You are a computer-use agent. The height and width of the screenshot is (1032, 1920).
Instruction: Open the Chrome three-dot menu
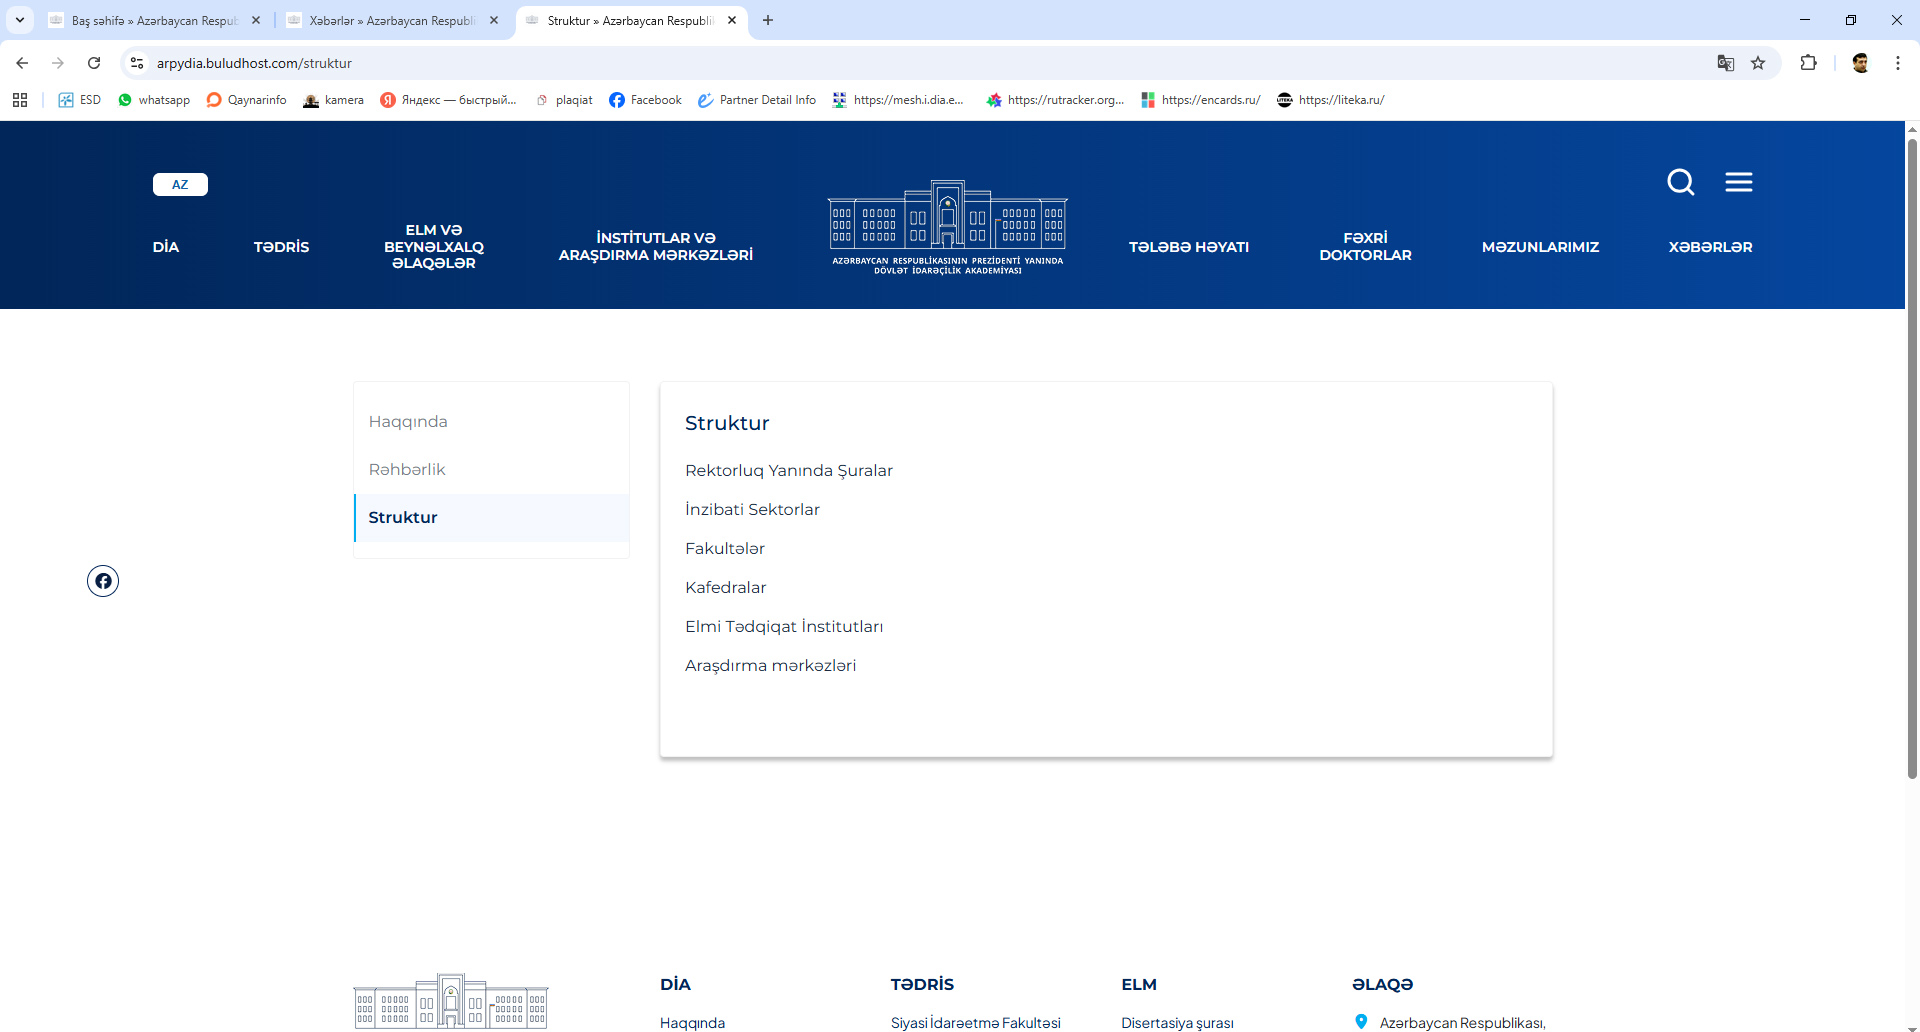point(1898,63)
